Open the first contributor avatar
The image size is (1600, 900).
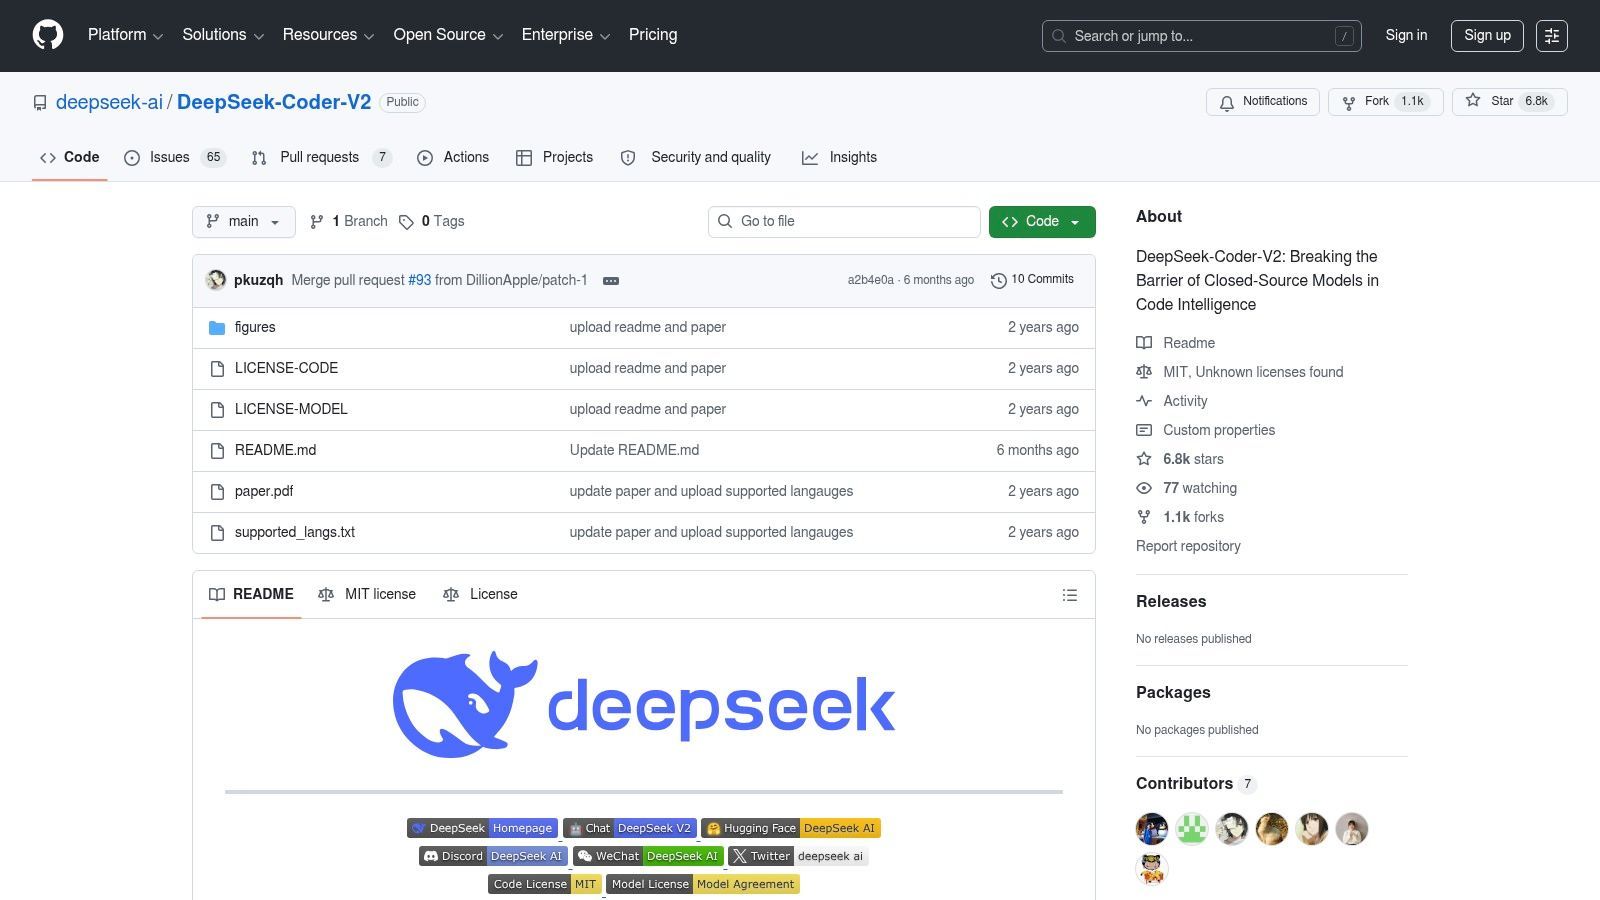(x=1152, y=829)
